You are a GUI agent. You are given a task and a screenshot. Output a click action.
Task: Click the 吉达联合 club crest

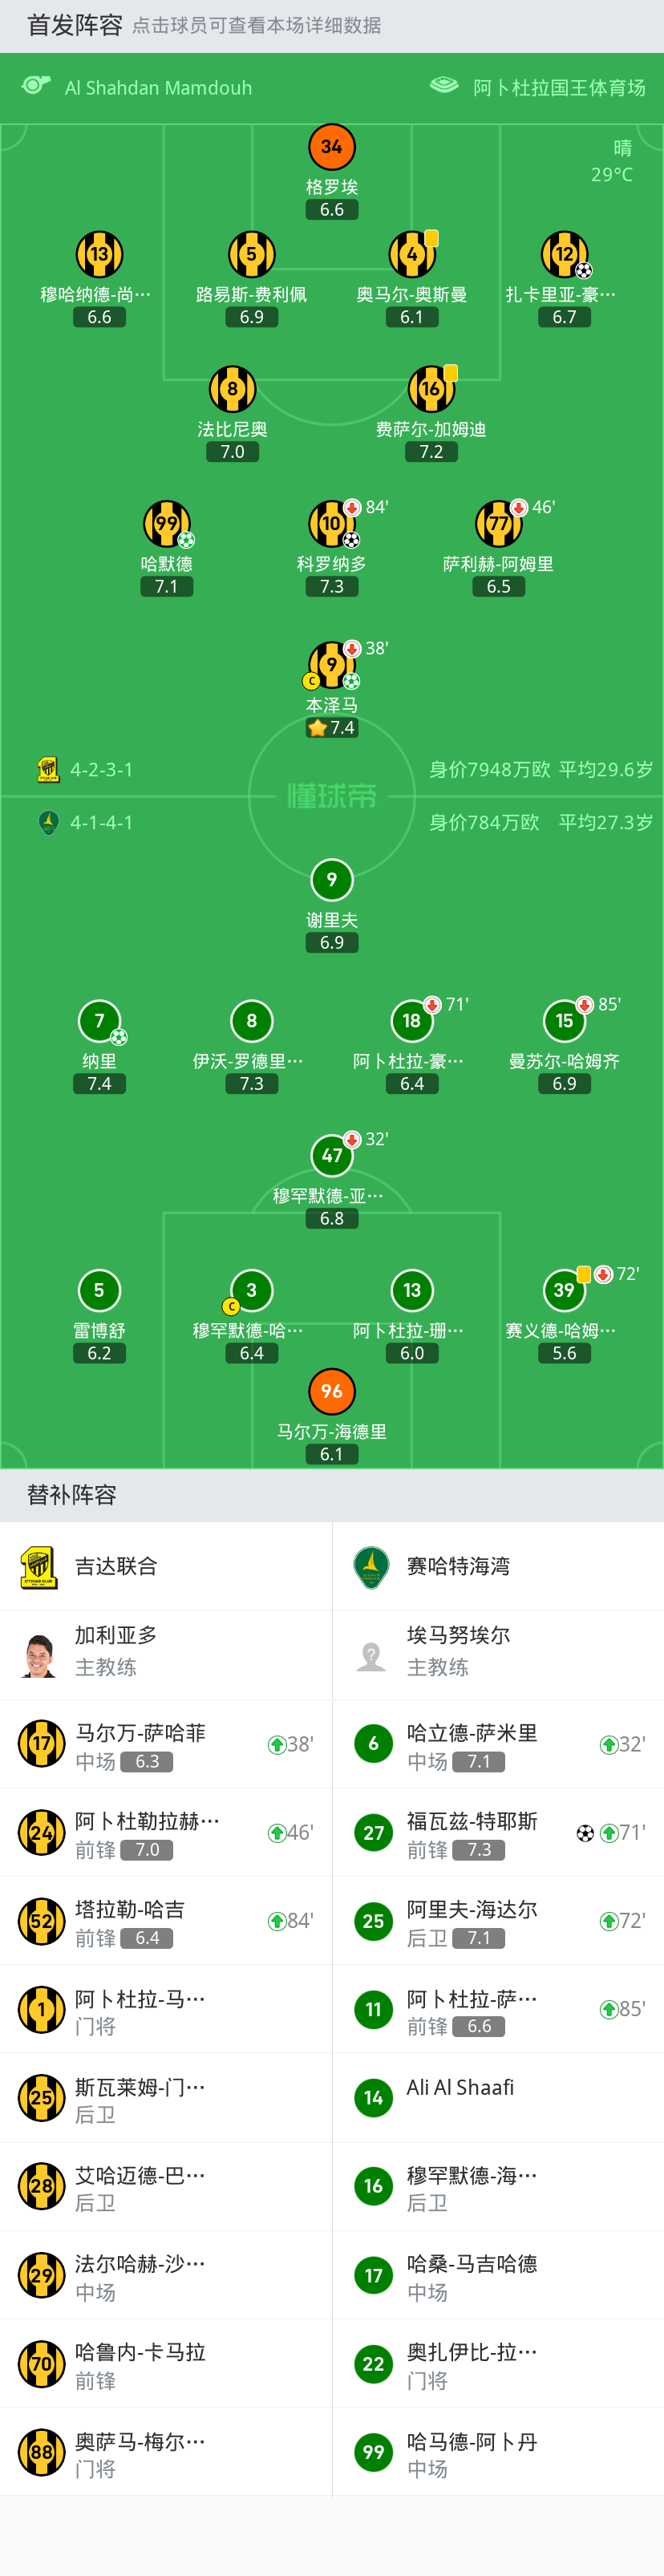pos(39,1566)
